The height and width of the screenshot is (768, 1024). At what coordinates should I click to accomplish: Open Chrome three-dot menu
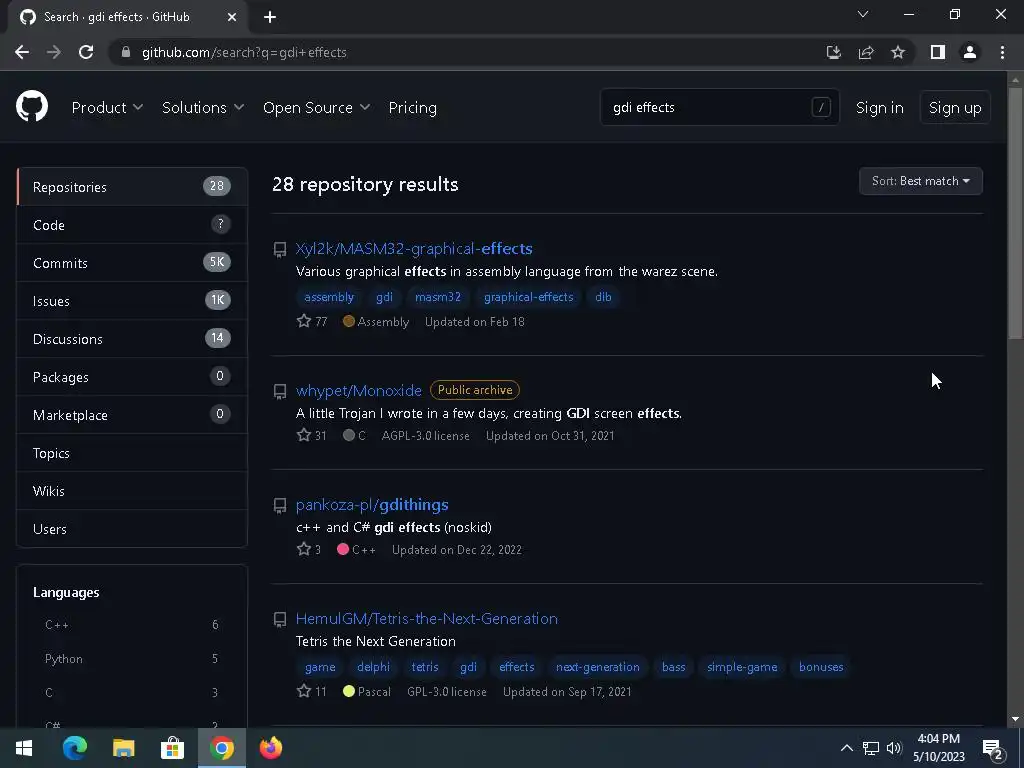[1002, 52]
